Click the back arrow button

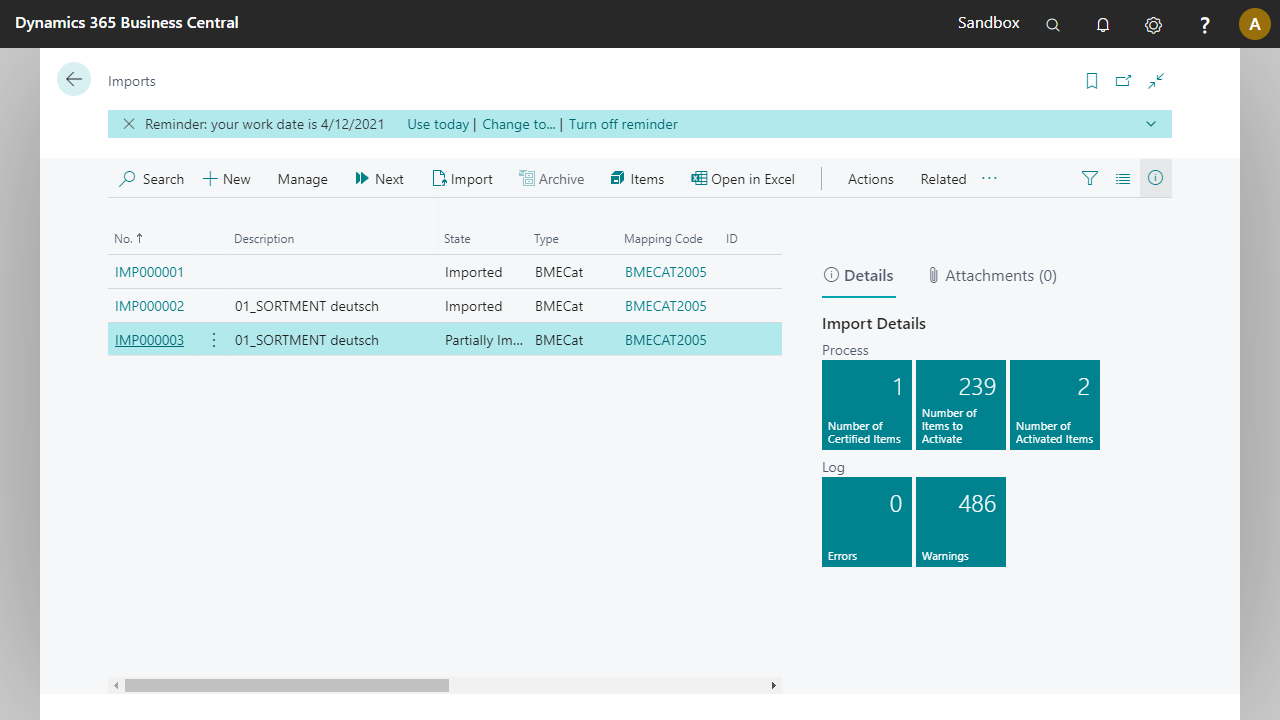pyautogui.click(x=74, y=79)
